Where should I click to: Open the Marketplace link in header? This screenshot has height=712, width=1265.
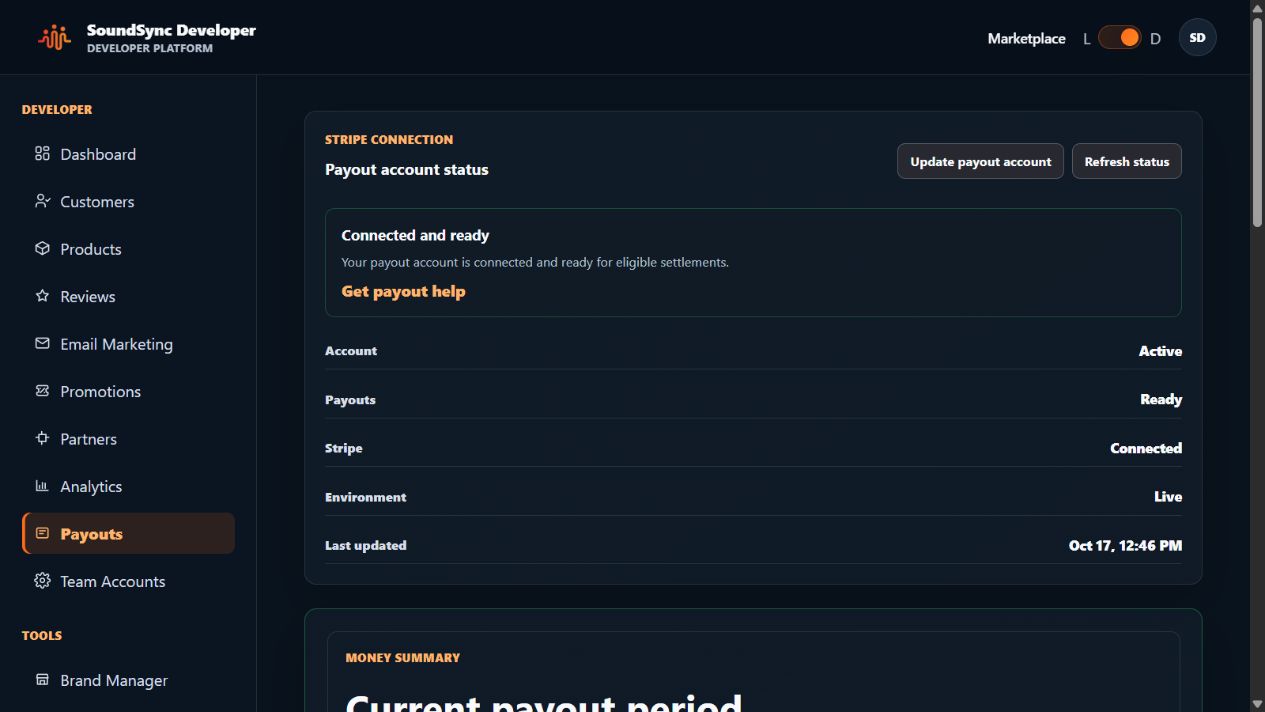(x=1026, y=38)
